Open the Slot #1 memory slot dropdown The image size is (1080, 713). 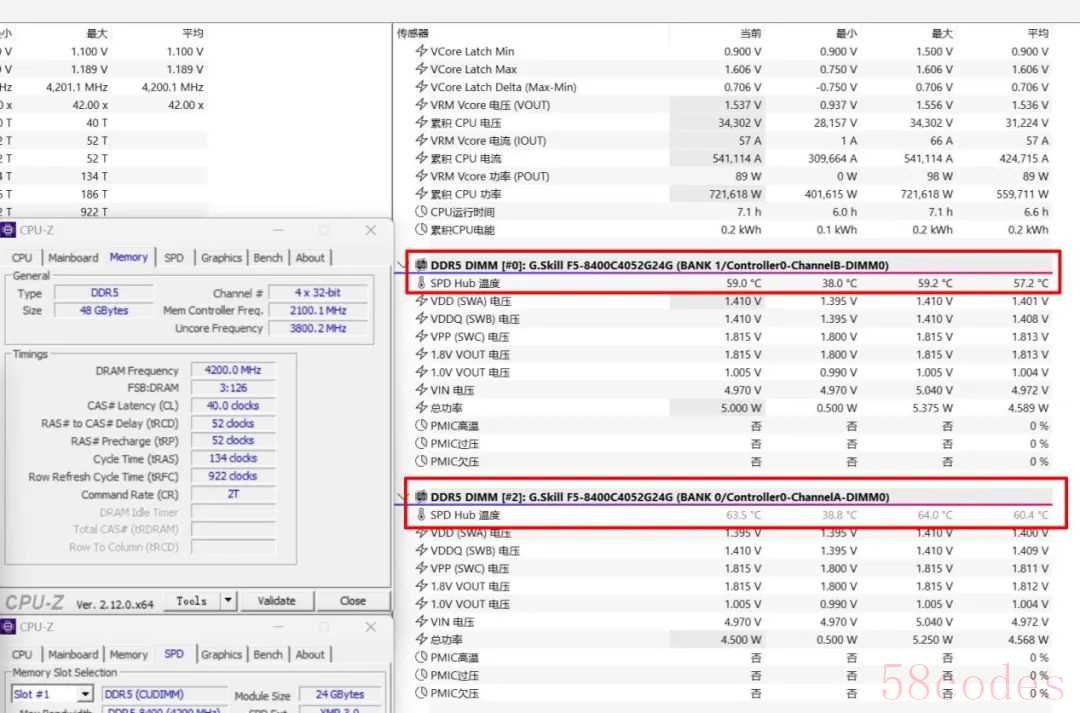click(84, 694)
